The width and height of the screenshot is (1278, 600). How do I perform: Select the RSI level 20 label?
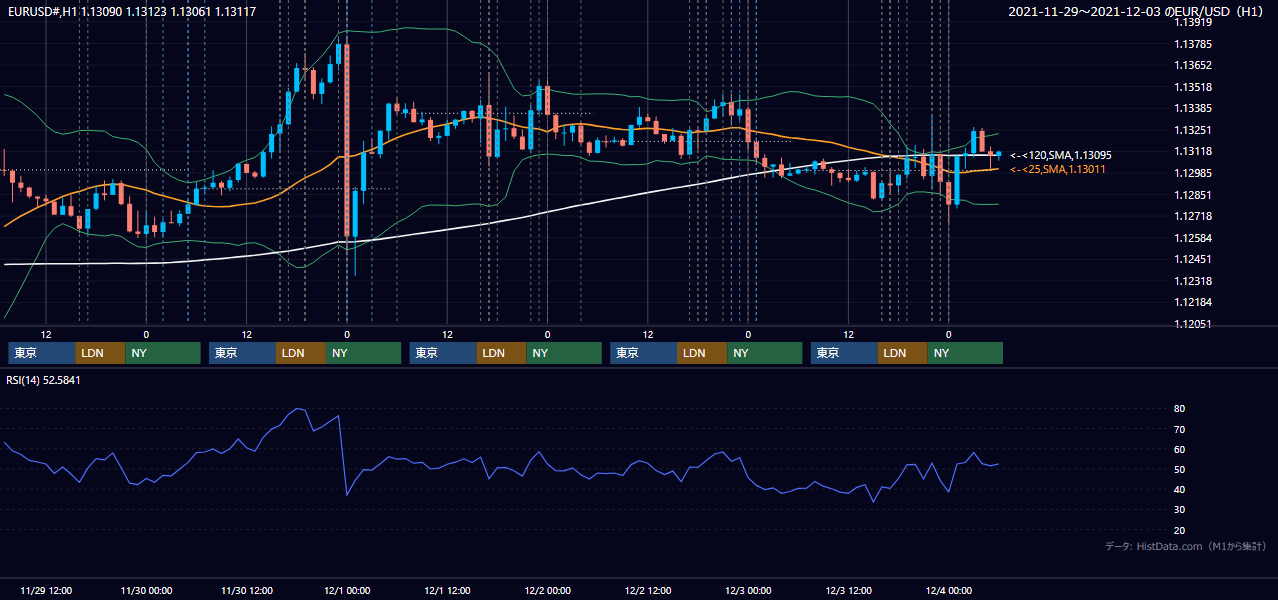(x=1180, y=530)
